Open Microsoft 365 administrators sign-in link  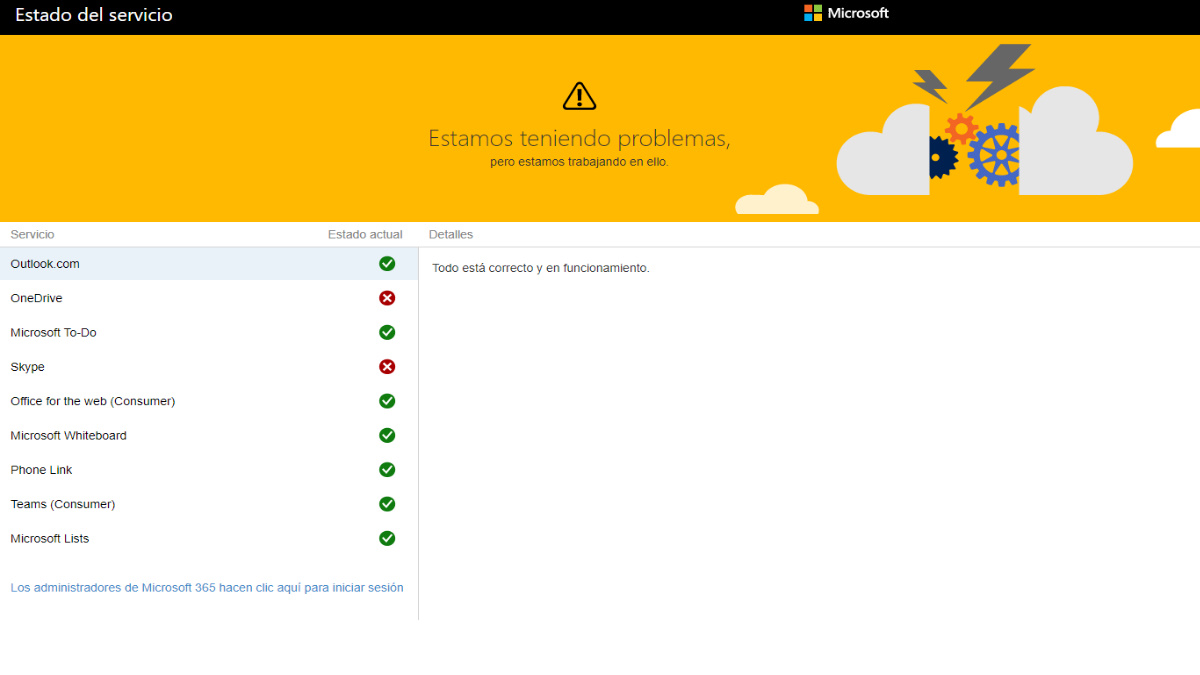point(207,588)
